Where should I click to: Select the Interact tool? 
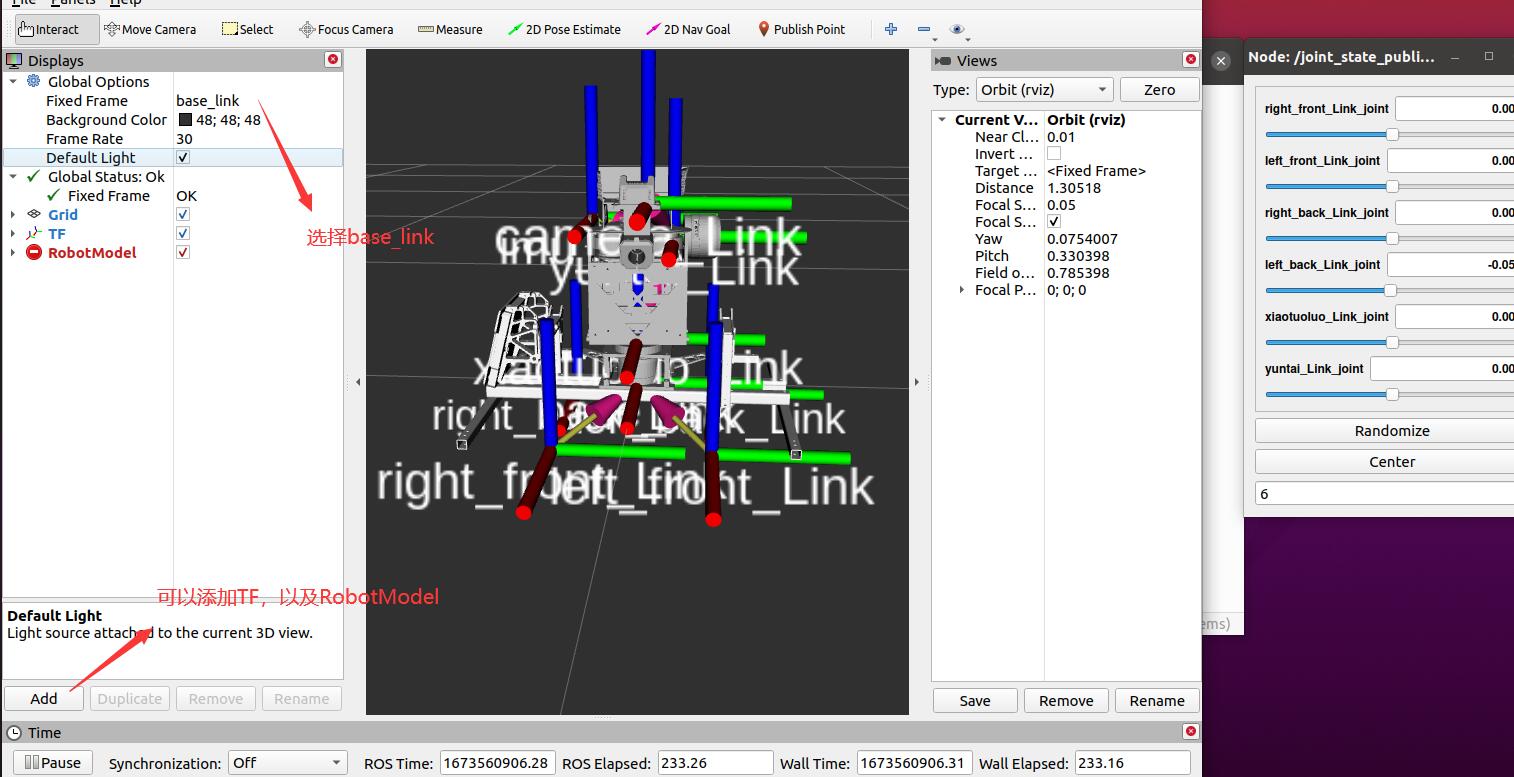pyautogui.click(x=49, y=29)
